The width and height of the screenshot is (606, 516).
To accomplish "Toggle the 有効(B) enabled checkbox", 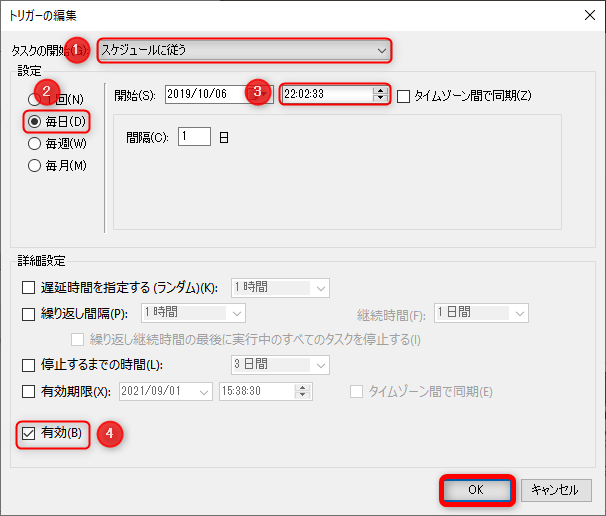I will (28, 433).
